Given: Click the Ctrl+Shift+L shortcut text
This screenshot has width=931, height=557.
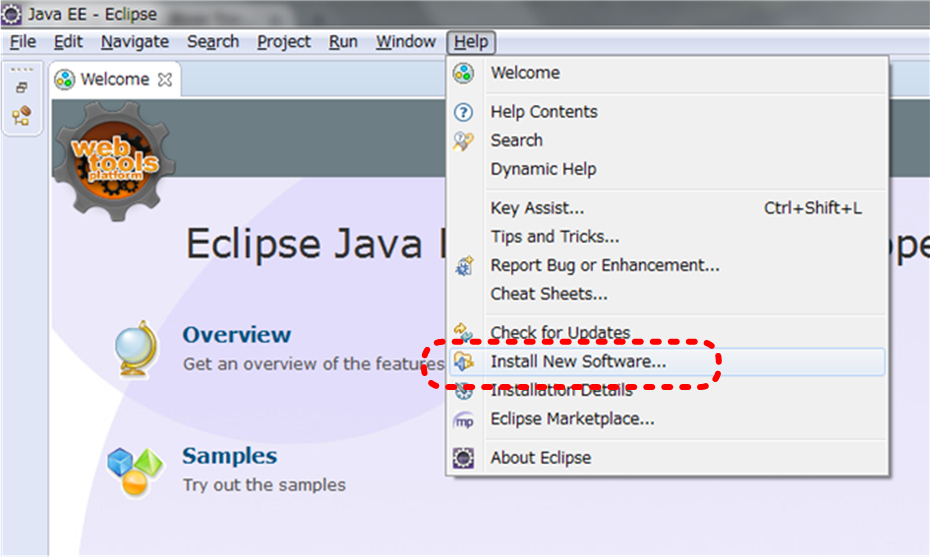Looking at the screenshot, I should [x=813, y=208].
